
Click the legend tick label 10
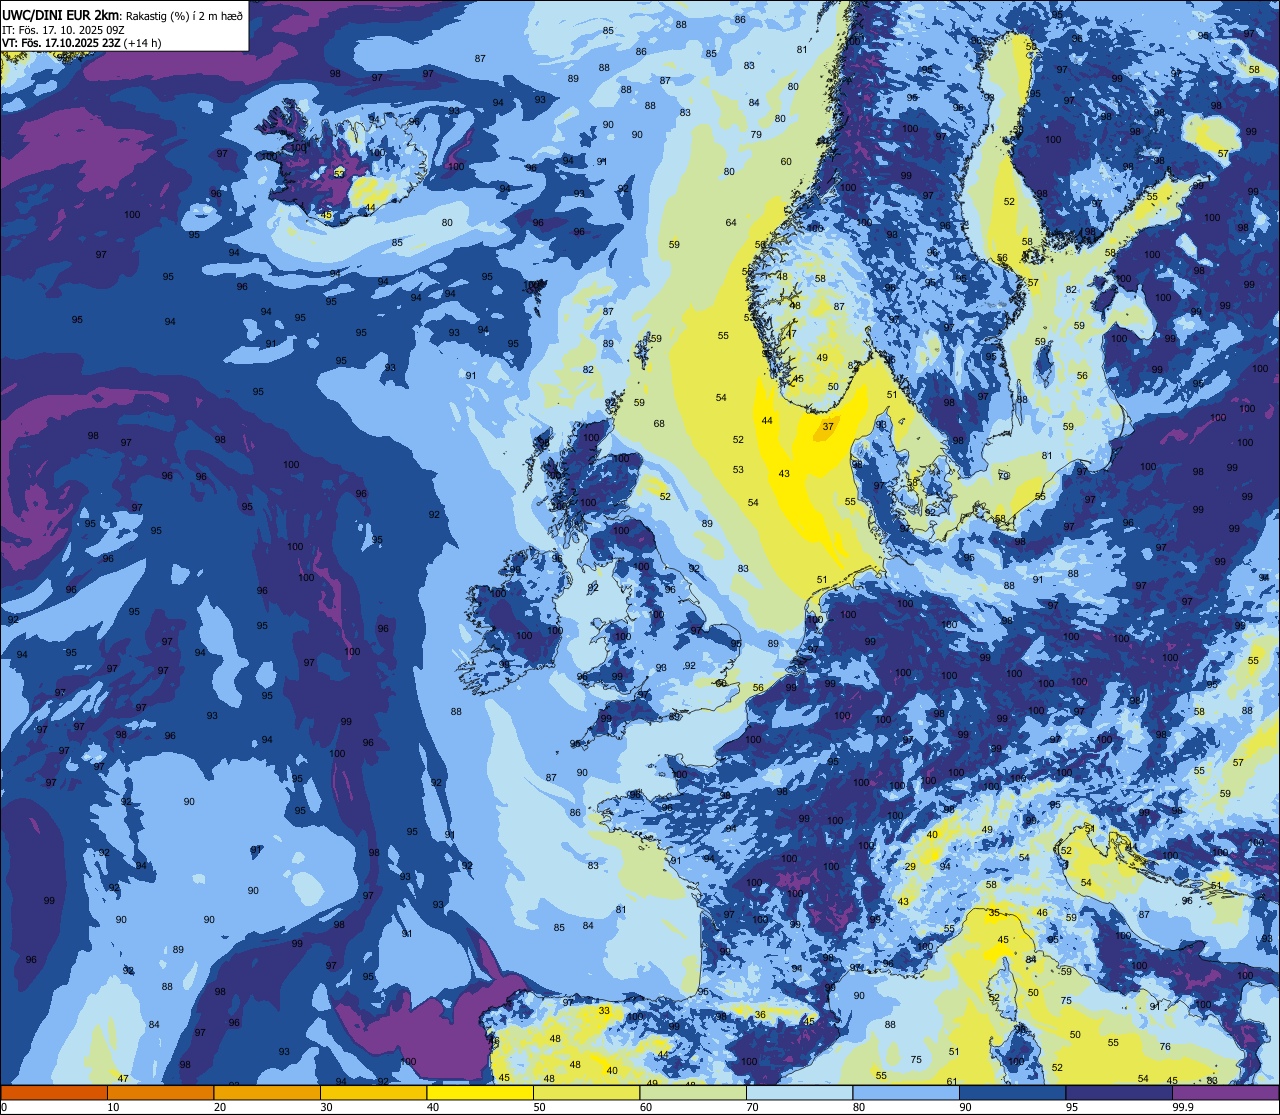[x=113, y=1107]
